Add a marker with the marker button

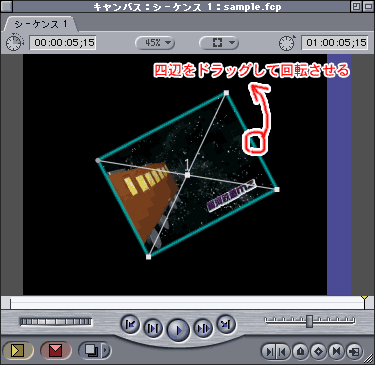pos(301,351)
